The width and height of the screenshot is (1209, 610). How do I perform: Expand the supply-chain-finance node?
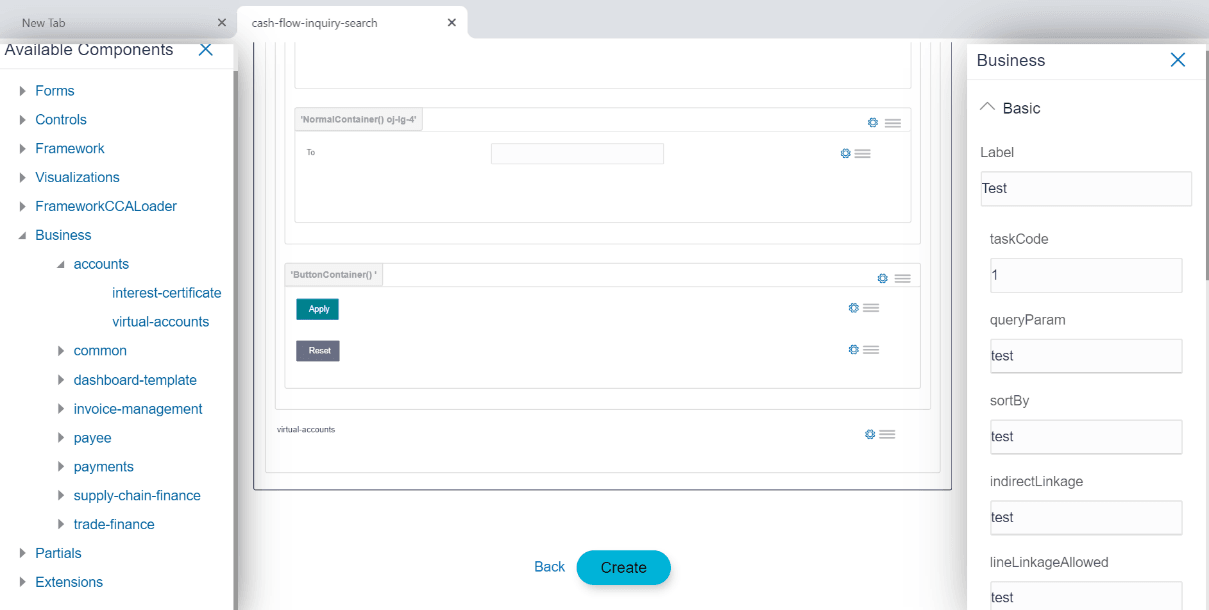click(61, 496)
